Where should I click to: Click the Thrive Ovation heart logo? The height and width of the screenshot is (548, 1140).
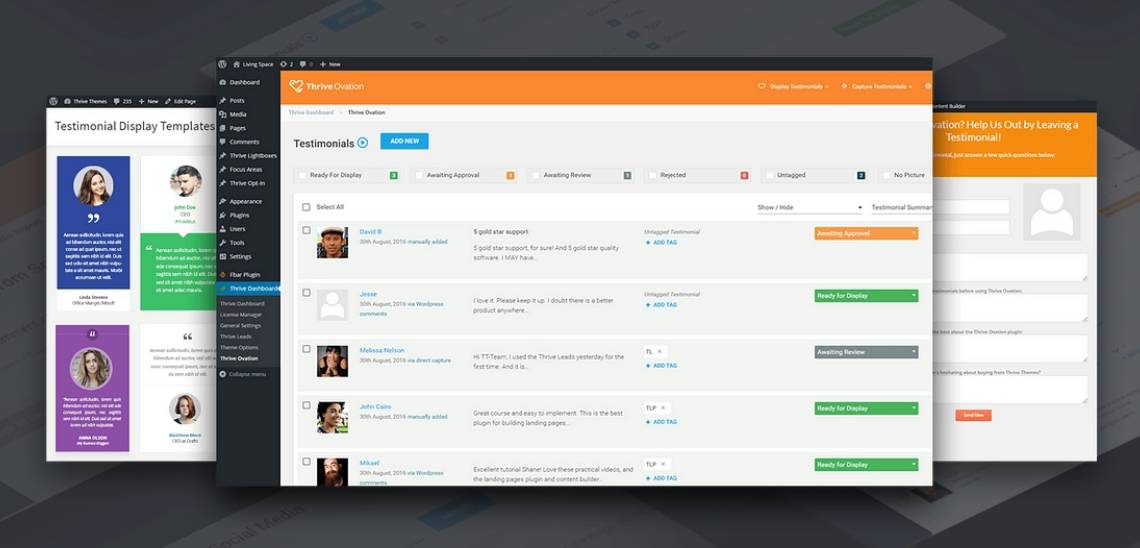pos(296,86)
